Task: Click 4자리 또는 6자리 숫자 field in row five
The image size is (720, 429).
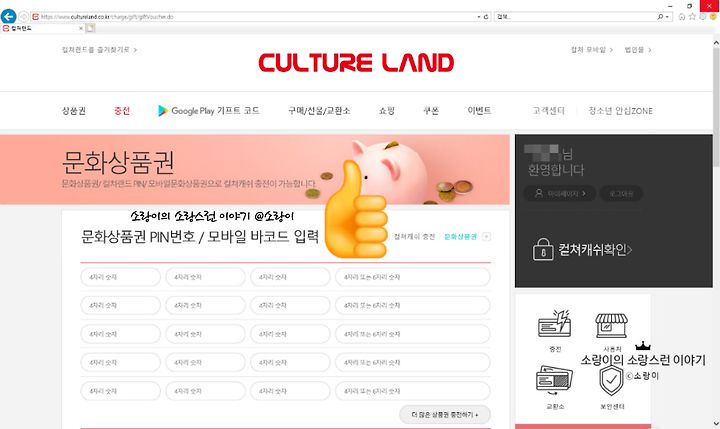Action: pos(413,391)
